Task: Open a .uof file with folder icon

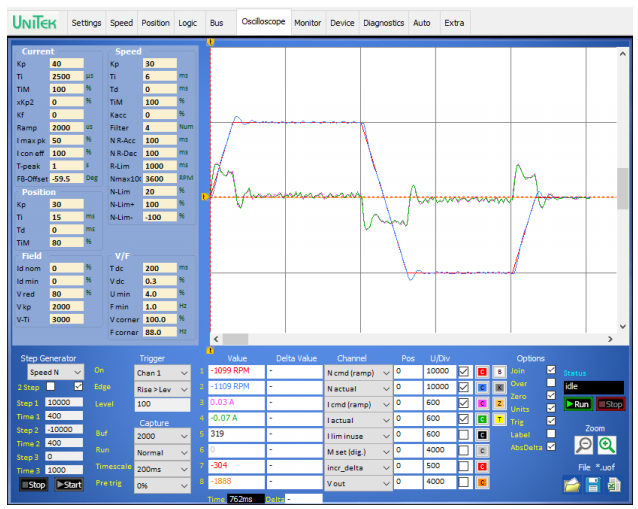Action: (570, 484)
